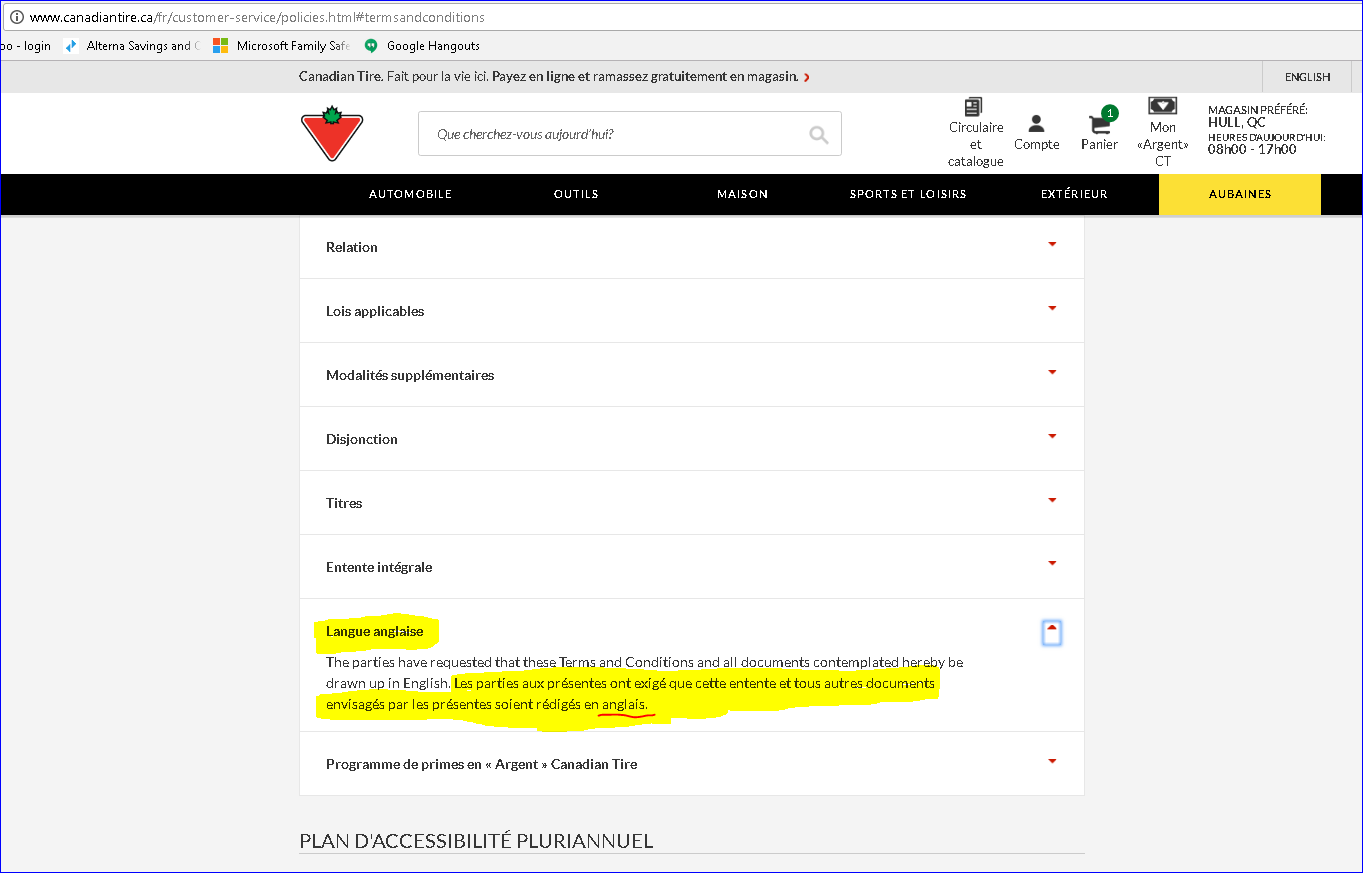
Task: Click the Hull, QC preferred store link
Action: (x=1236, y=123)
